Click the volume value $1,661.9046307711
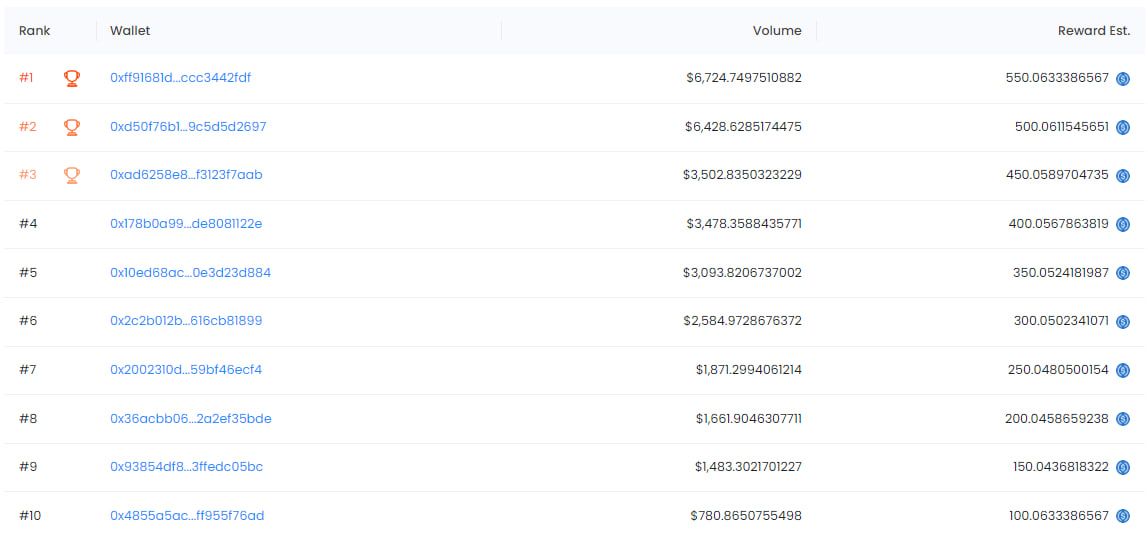Viewport: 1148px width, 541px height. 749,418
